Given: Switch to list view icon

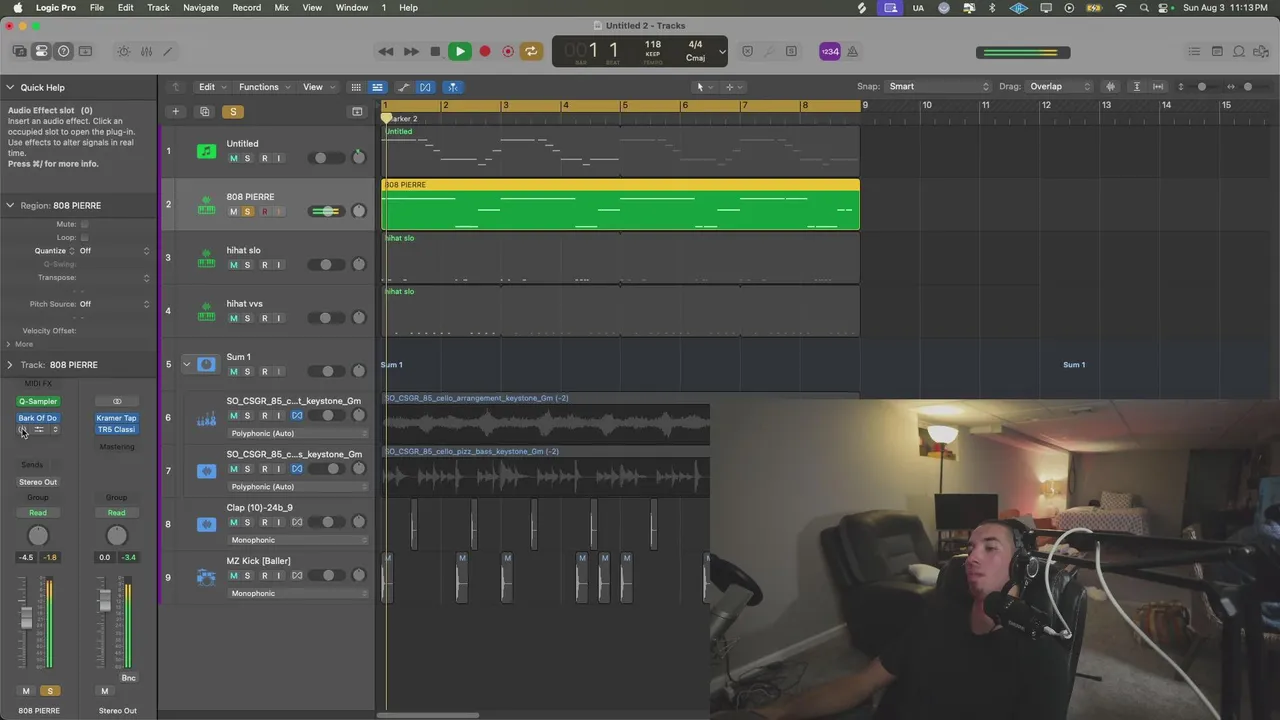Looking at the screenshot, I should pyautogui.click(x=377, y=87).
